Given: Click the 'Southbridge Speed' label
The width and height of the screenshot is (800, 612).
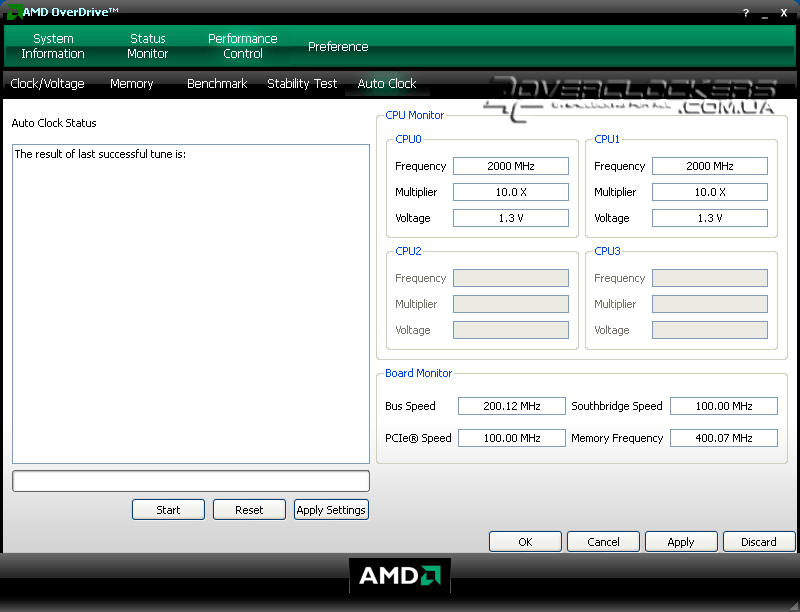Looking at the screenshot, I should (616, 406).
